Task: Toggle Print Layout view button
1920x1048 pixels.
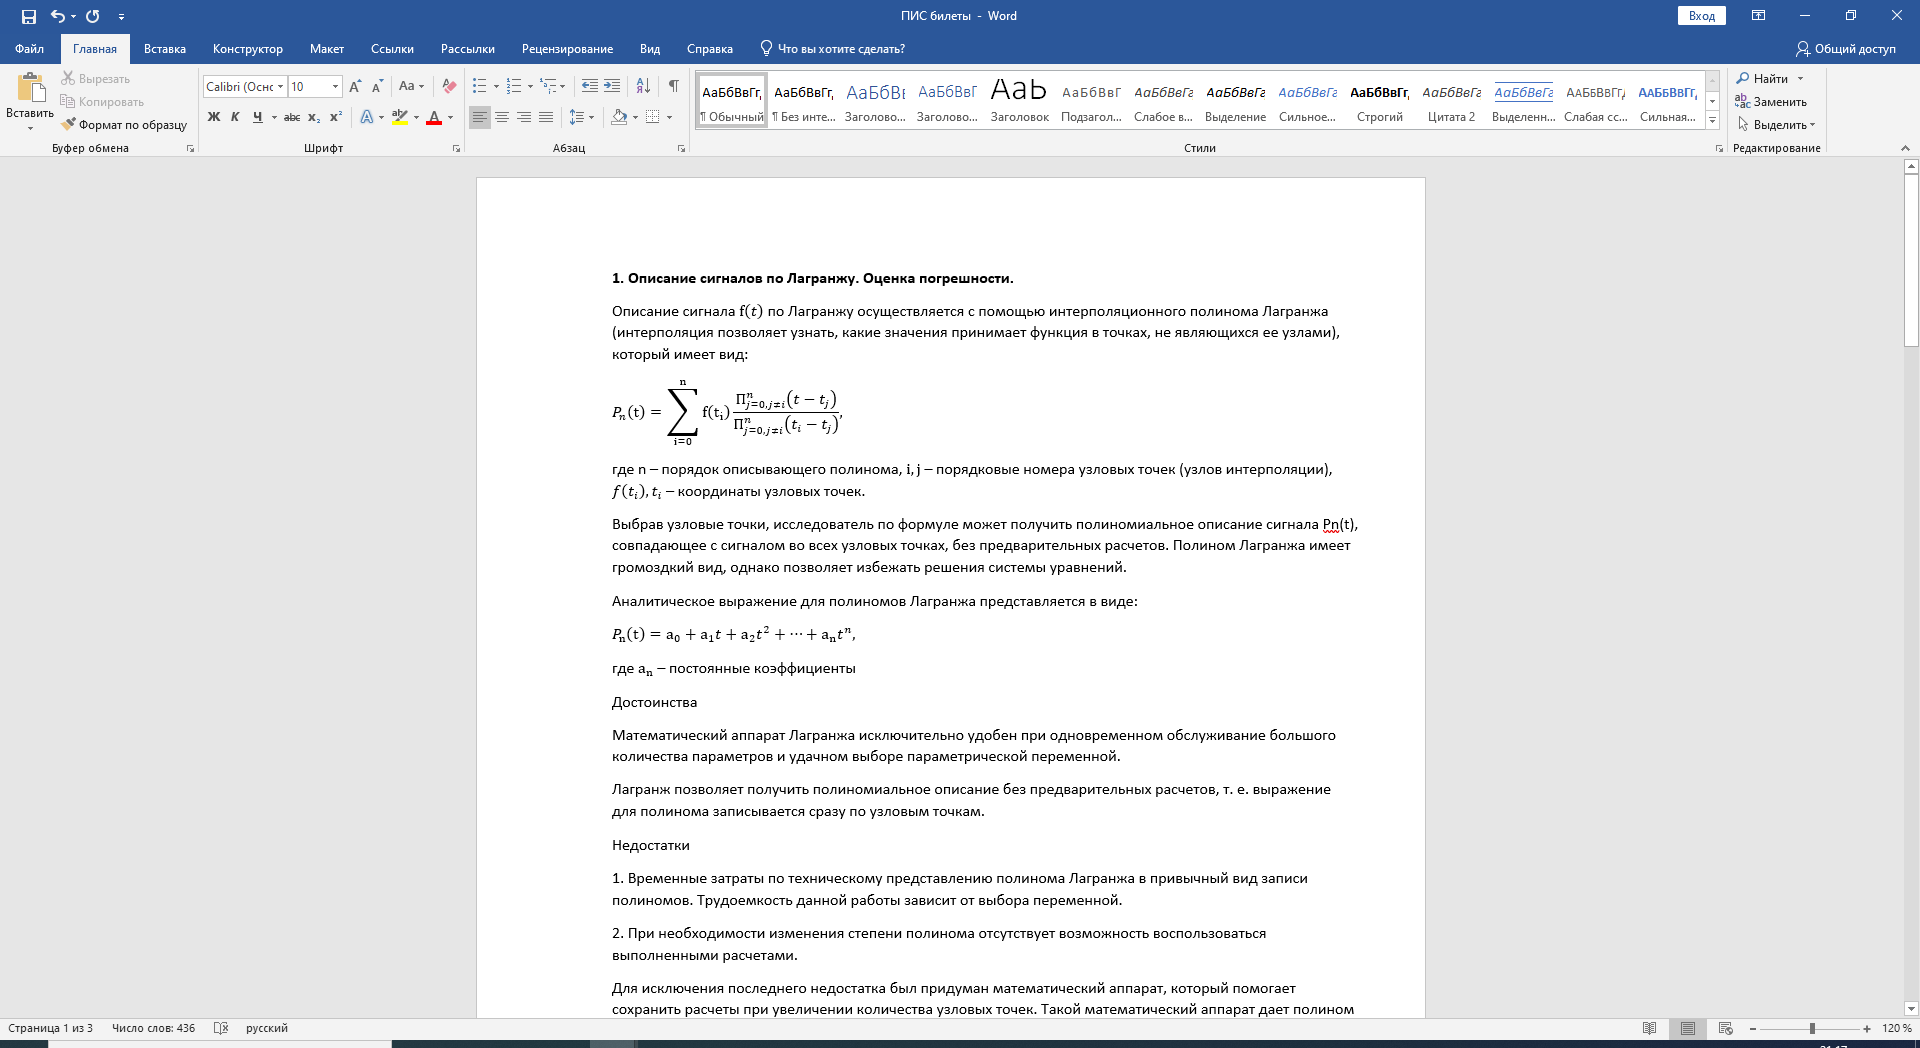Action: click(x=1688, y=1028)
